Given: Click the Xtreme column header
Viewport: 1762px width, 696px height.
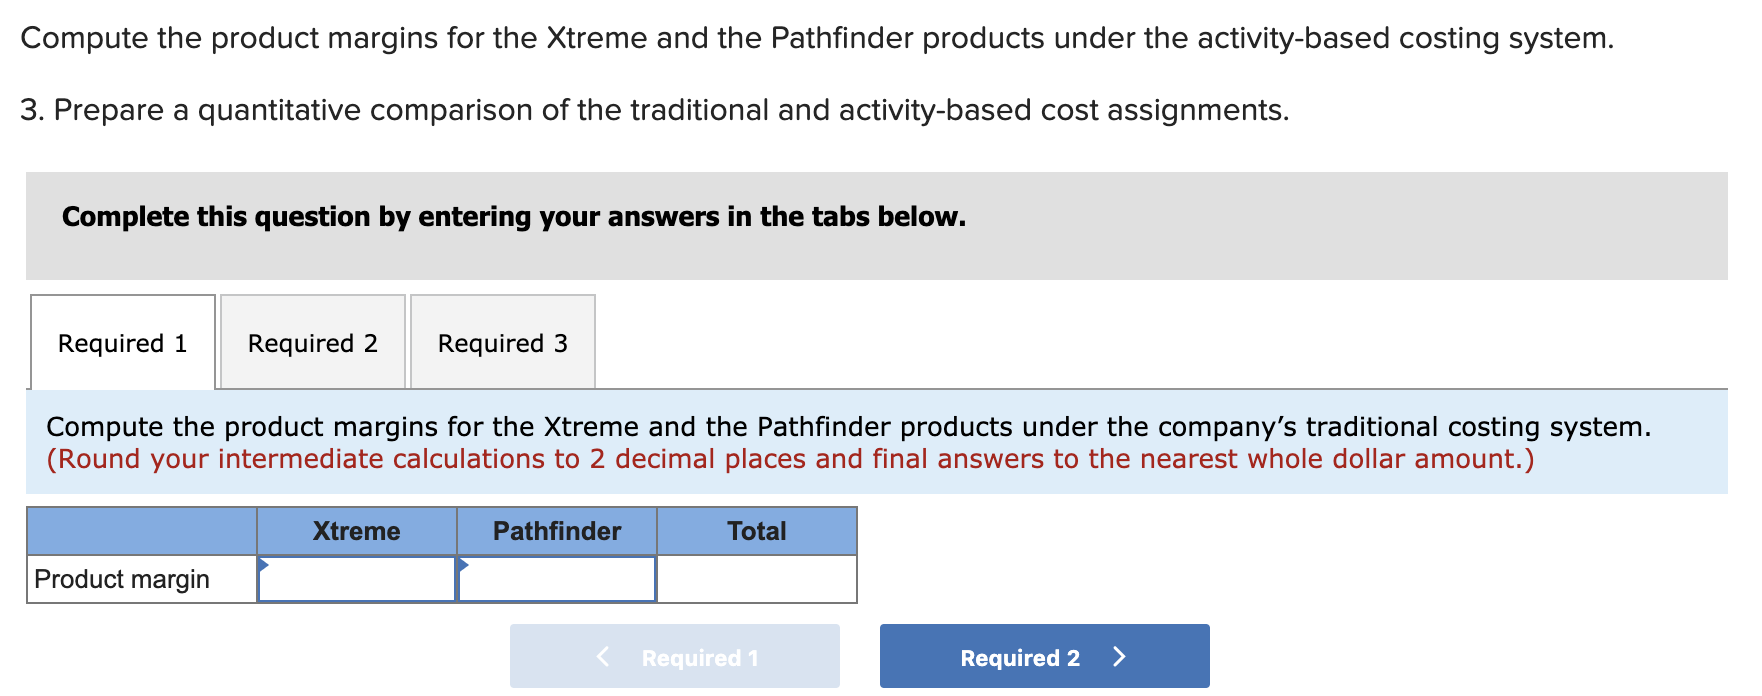Looking at the screenshot, I should [356, 531].
